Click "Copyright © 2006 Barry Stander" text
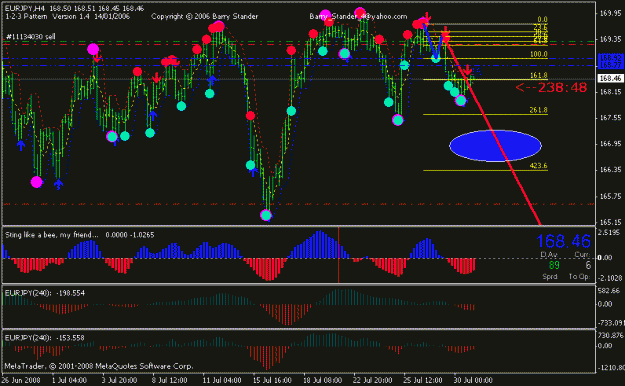This screenshot has width=625, height=386. pos(204,17)
